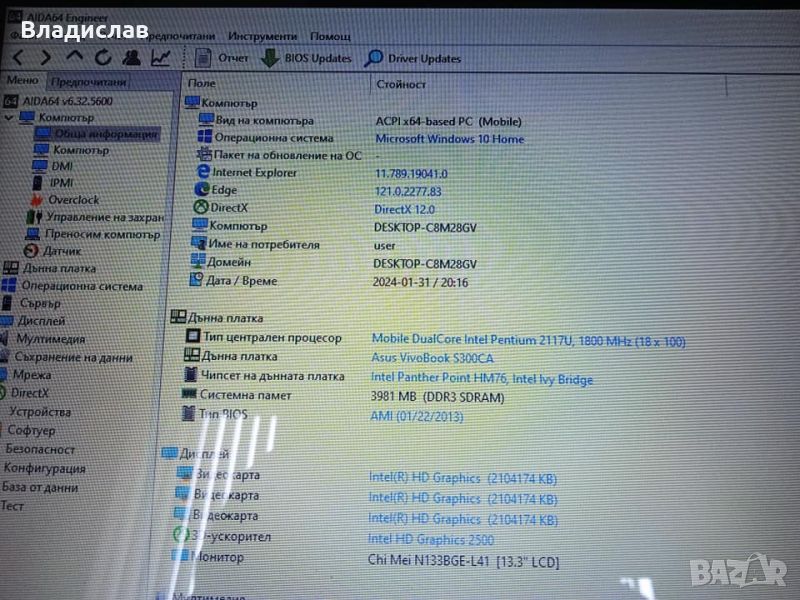Click the Дънна платка section header in list
The width and height of the screenshot is (800, 600).
coord(217,318)
